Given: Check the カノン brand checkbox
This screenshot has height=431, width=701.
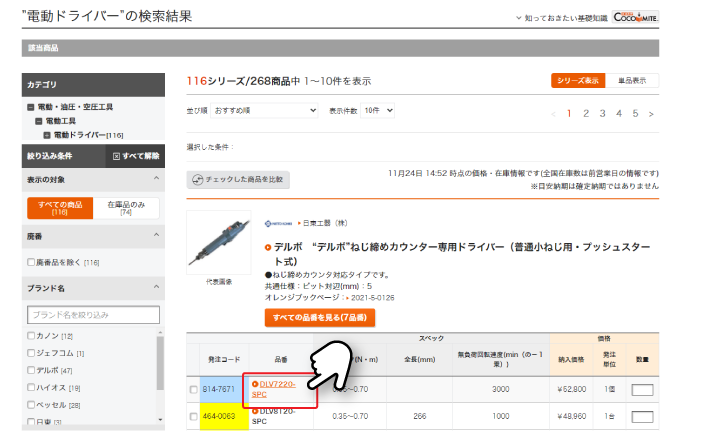Looking at the screenshot, I should tap(31, 335).
